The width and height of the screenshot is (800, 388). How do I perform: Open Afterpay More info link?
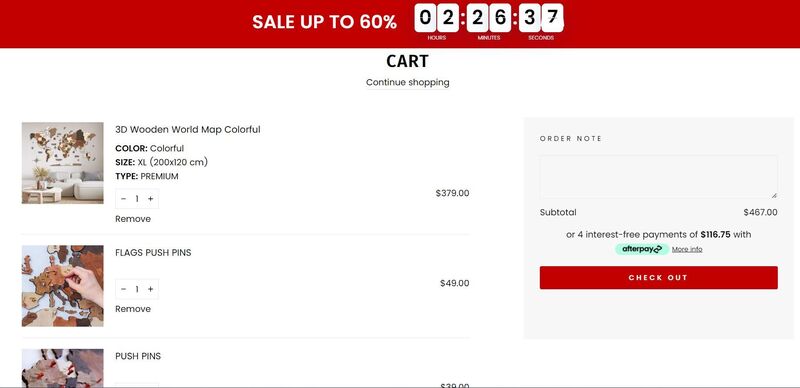(x=687, y=249)
